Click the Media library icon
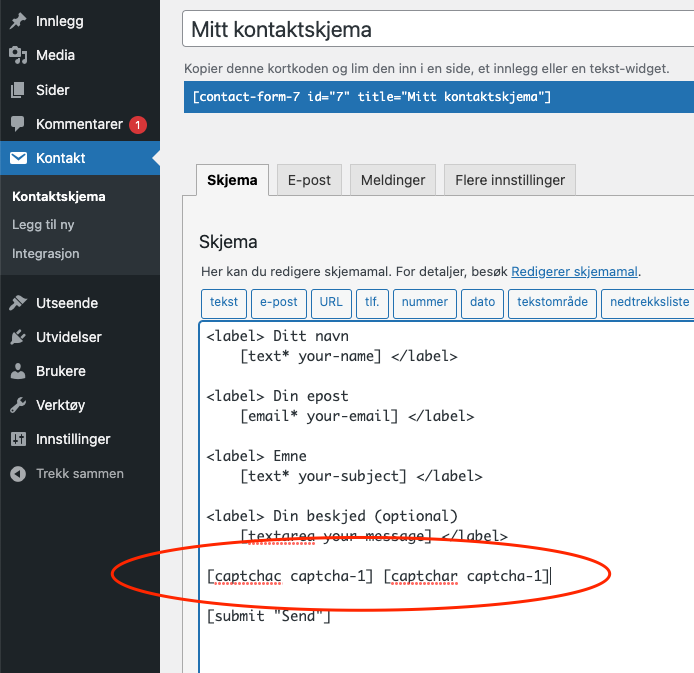This screenshot has height=673, width=694. (18, 55)
